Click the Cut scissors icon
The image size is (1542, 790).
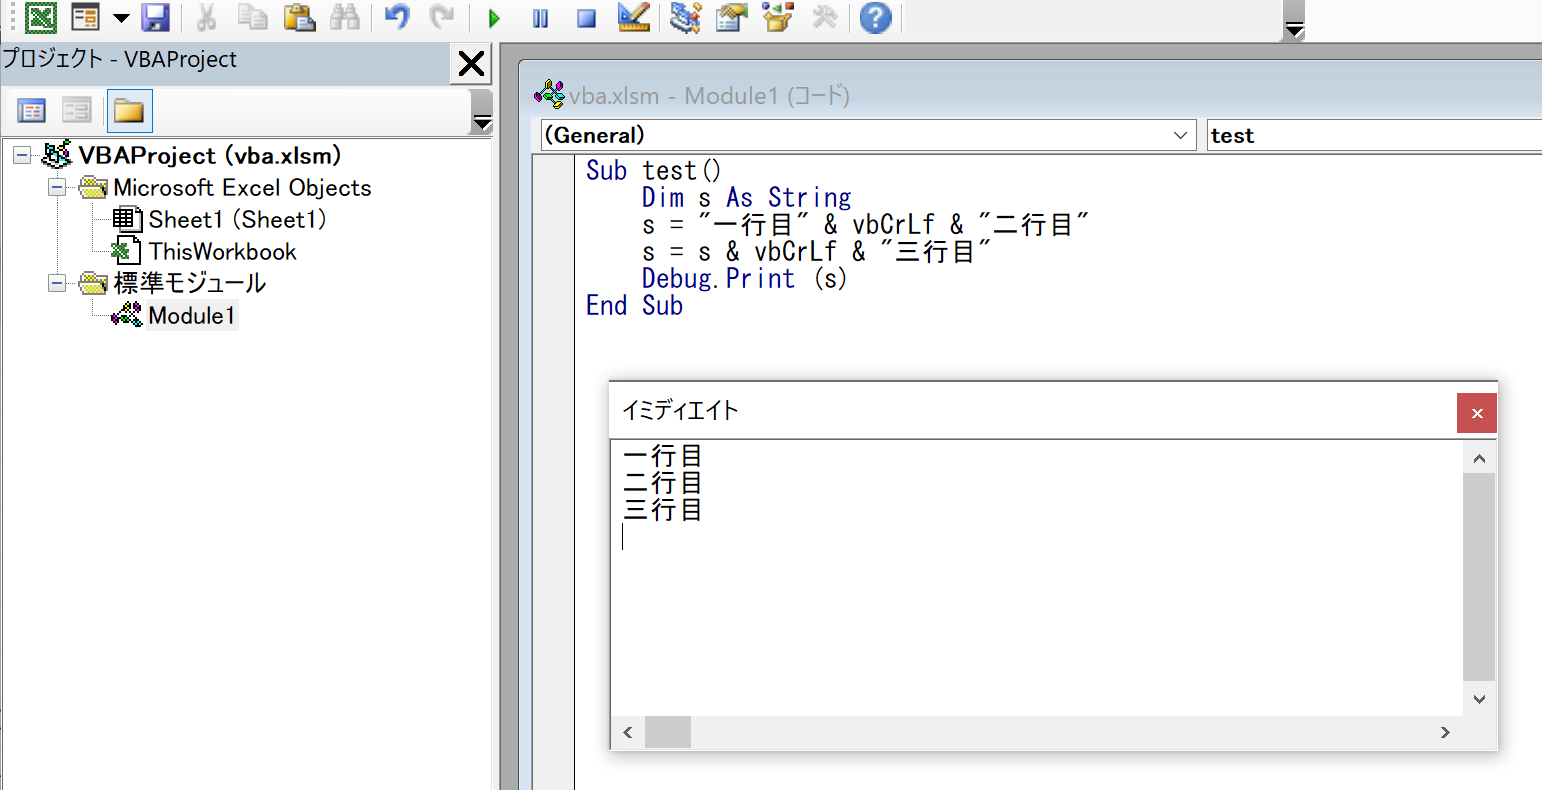coord(207,17)
